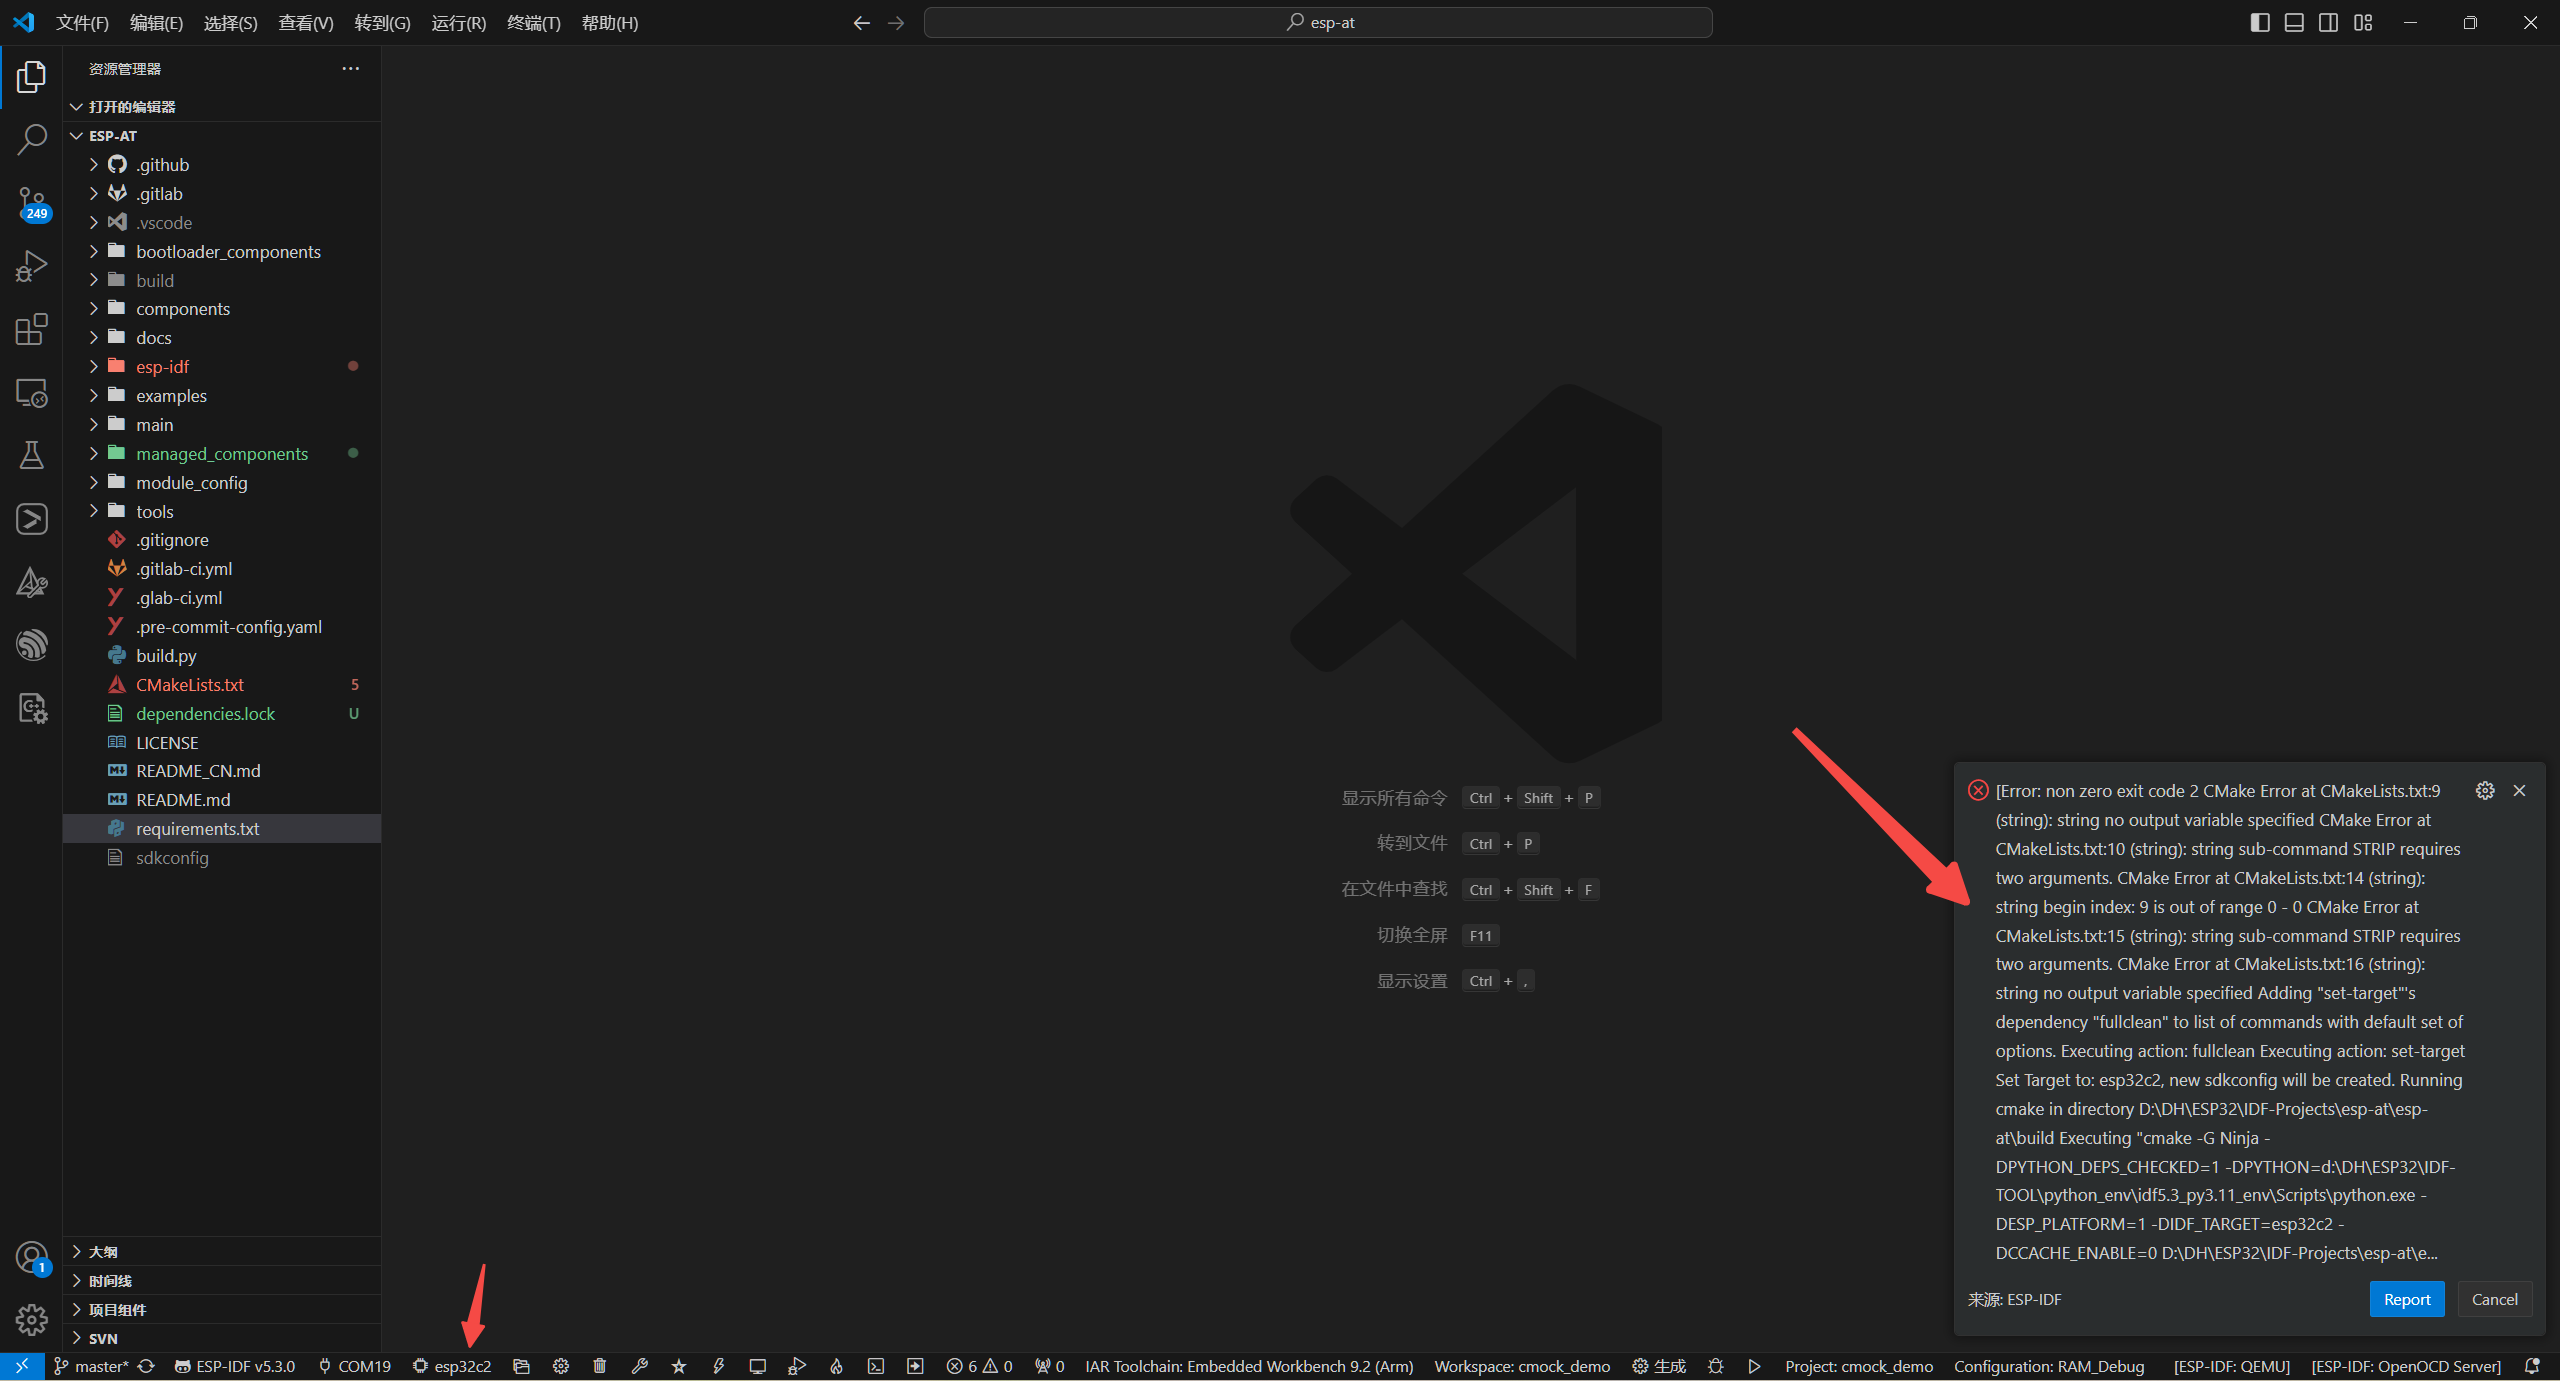
Task: Open the Accounts menu in activity bar
Action: (31, 1258)
